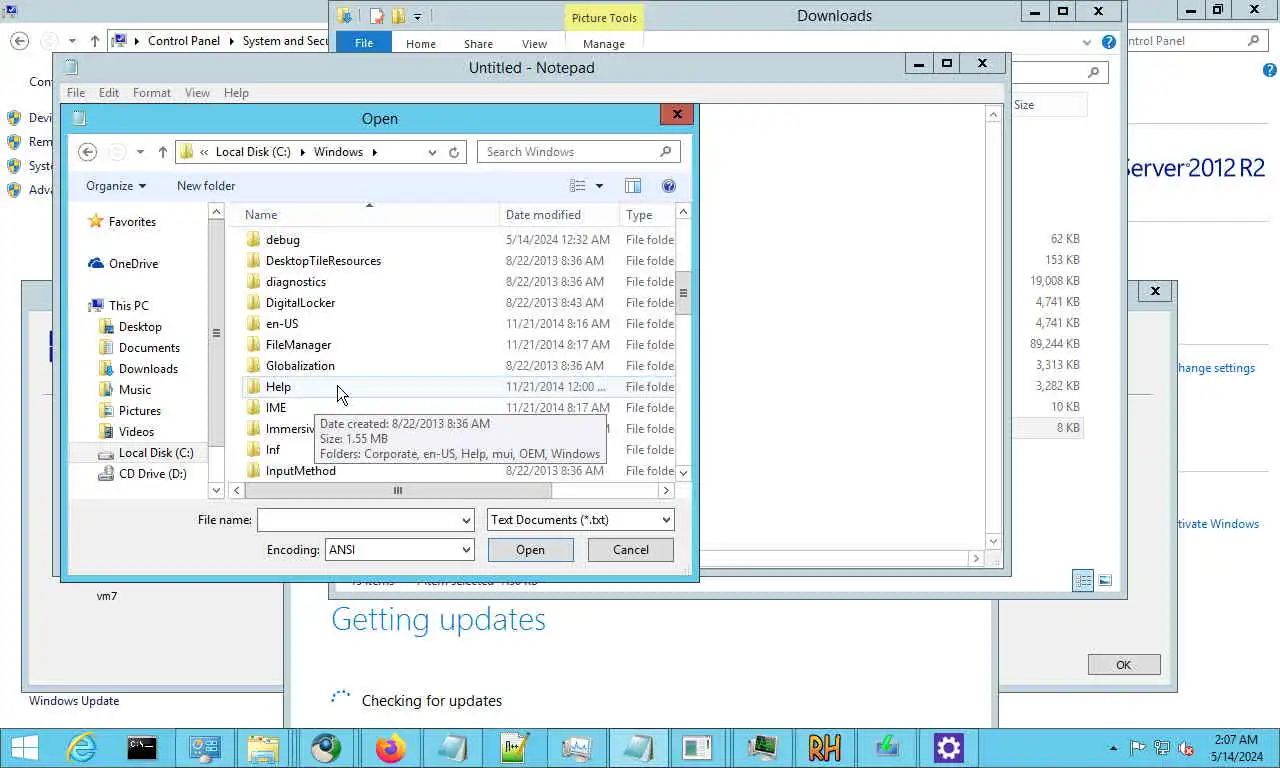1280x768 pixels.
Task: Expand the address bar history dropdown
Action: pos(432,152)
